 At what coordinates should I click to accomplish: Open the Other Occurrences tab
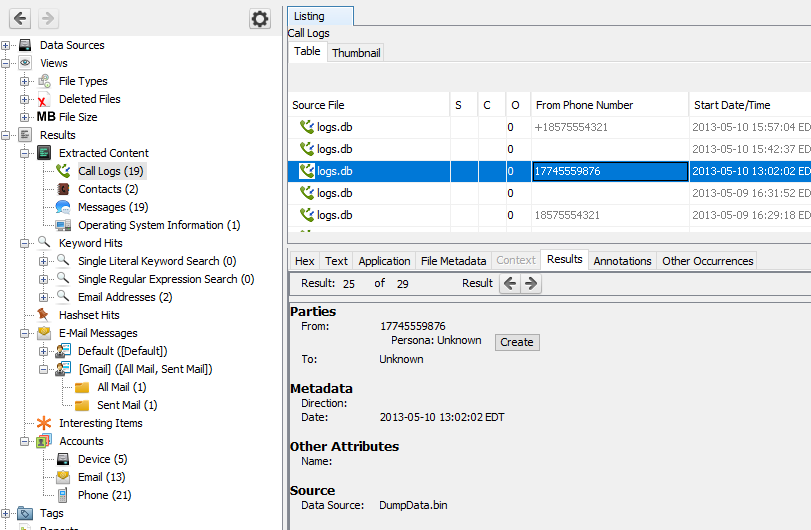click(x=707, y=261)
